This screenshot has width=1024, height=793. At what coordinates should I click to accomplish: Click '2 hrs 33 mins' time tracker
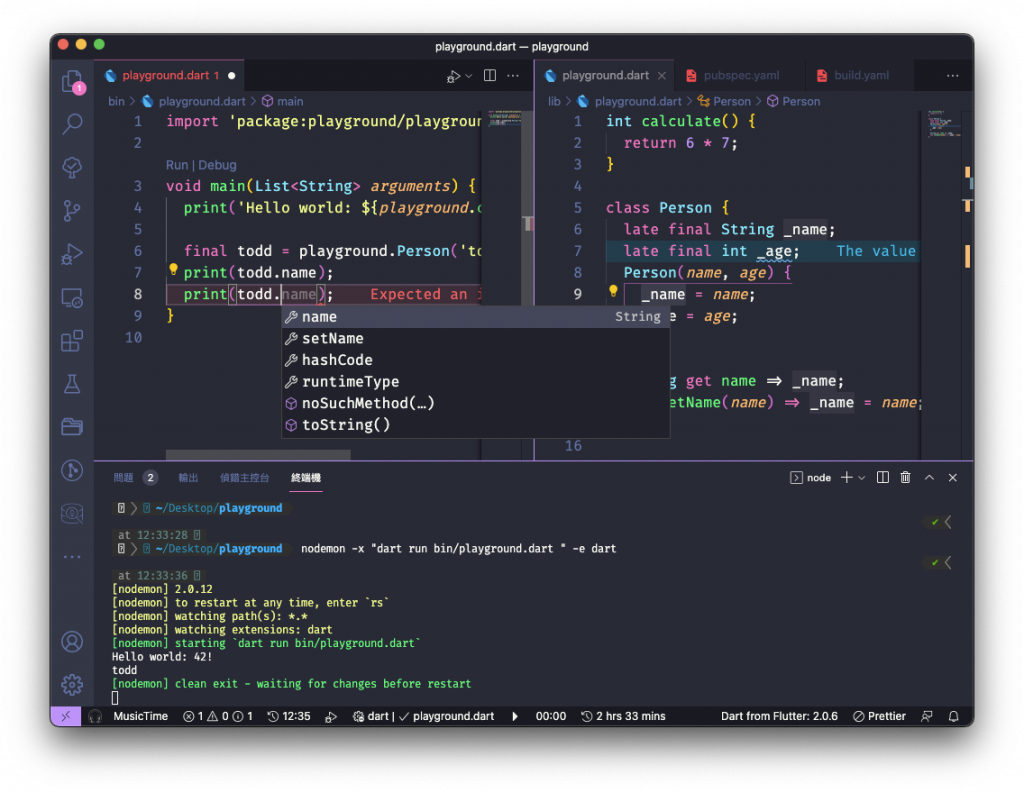pyautogui.click(x=623, y=717)
